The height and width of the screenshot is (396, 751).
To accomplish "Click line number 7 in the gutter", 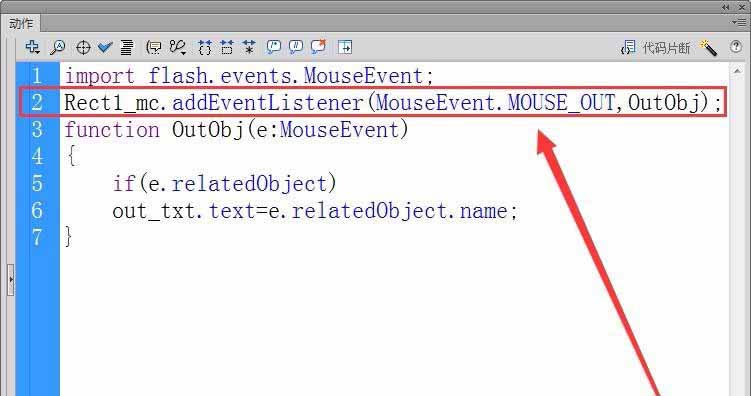I will (37, 238).
